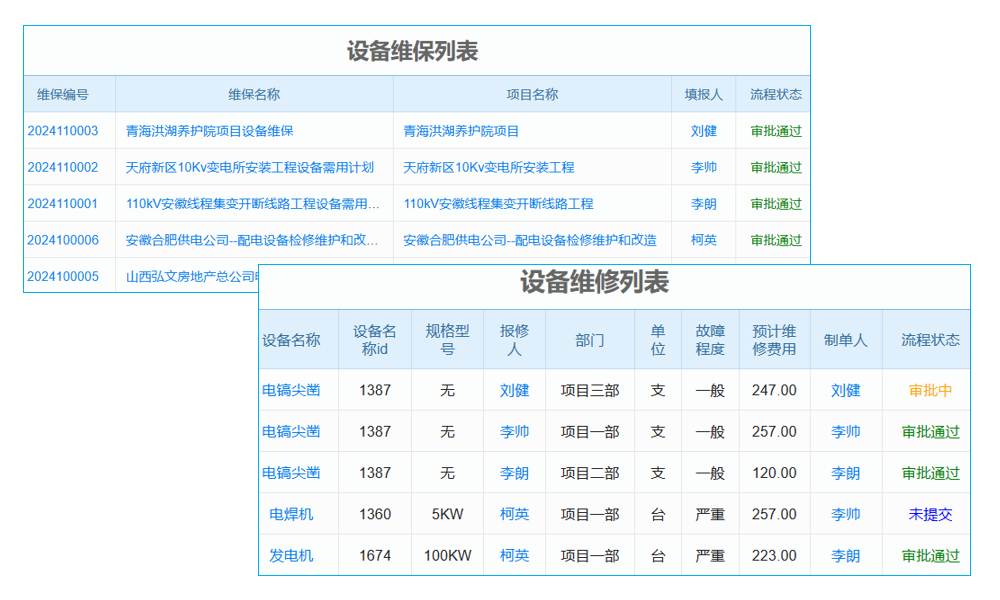Click 审批通过 status on record 2024110002

[773, 167]
